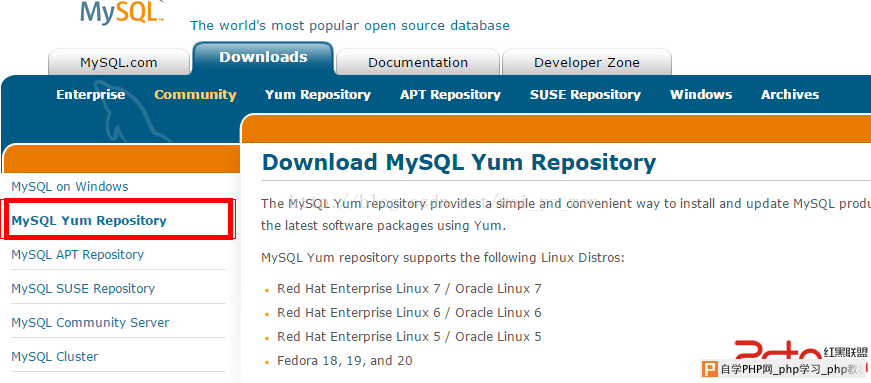Select Community in the navigation bar
This screenshot has width=871, height=383.
tap(196, 94)
